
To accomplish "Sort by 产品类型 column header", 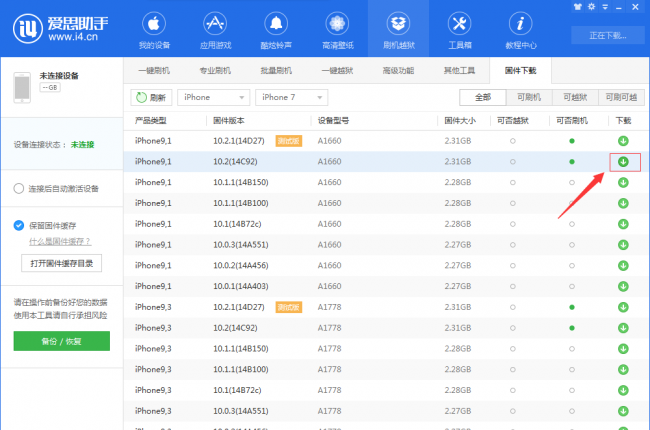I will pyautogui.click(x=150, y=121).
